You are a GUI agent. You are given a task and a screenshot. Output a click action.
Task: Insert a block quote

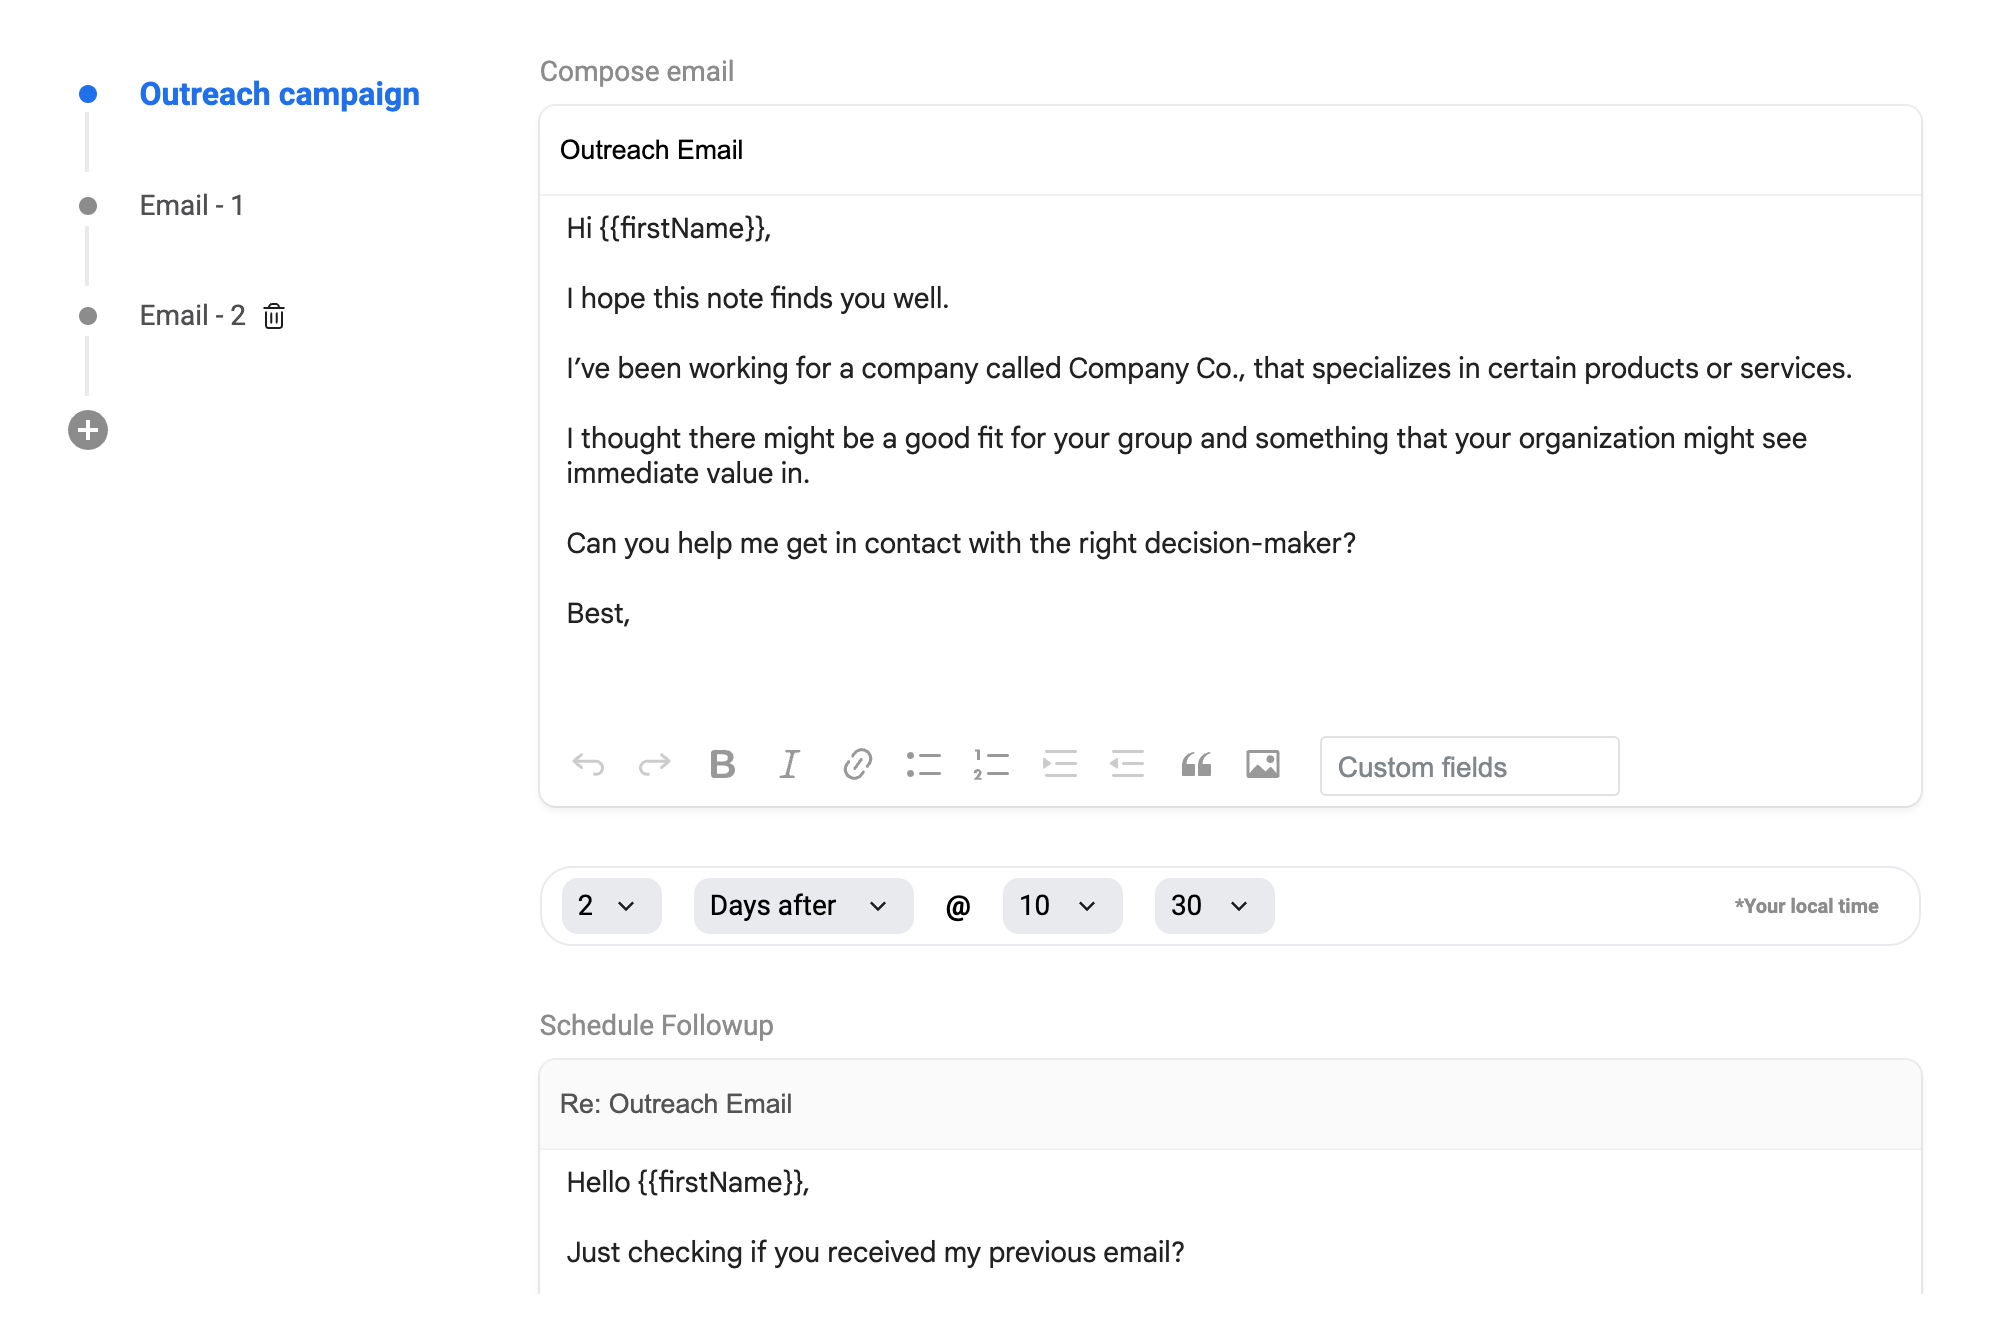pyautogui.click(x=1196, y=765)
